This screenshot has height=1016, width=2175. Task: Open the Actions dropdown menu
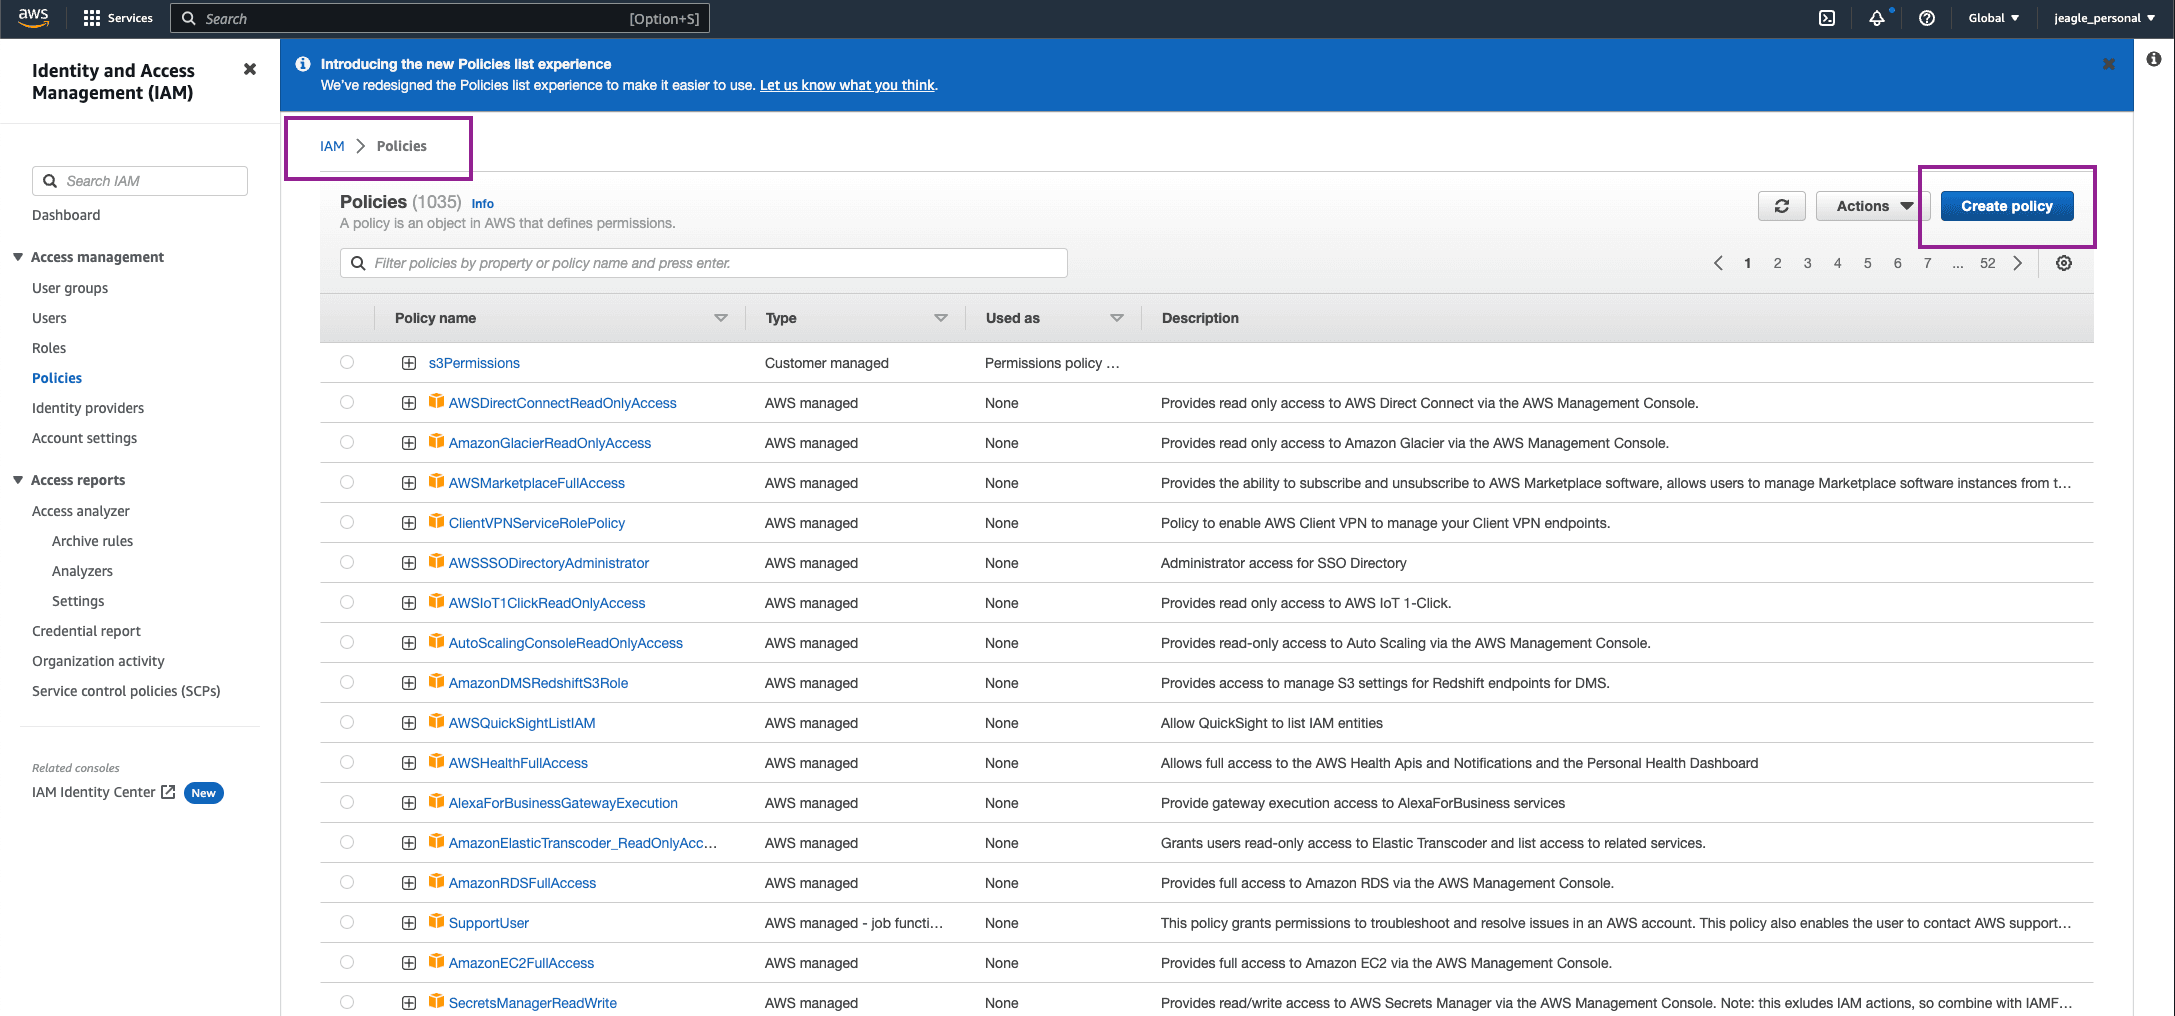(x=1873, y=206)
